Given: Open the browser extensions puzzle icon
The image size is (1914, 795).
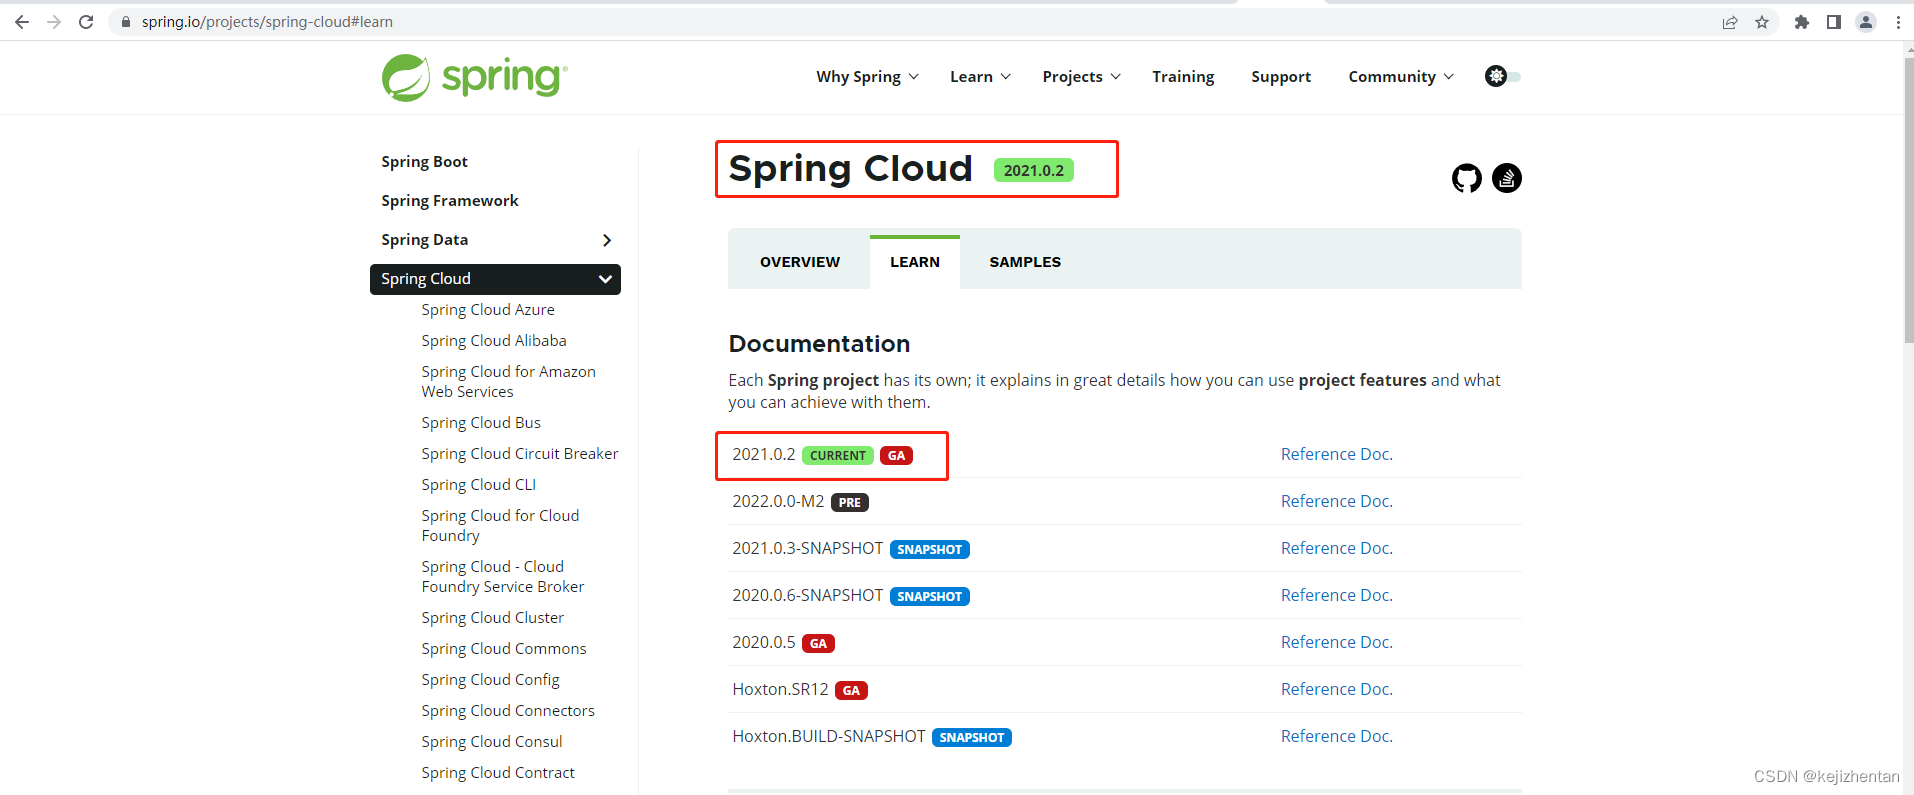Looking at the screenshot, I should pyautogui.click(x=1802, y=22).
